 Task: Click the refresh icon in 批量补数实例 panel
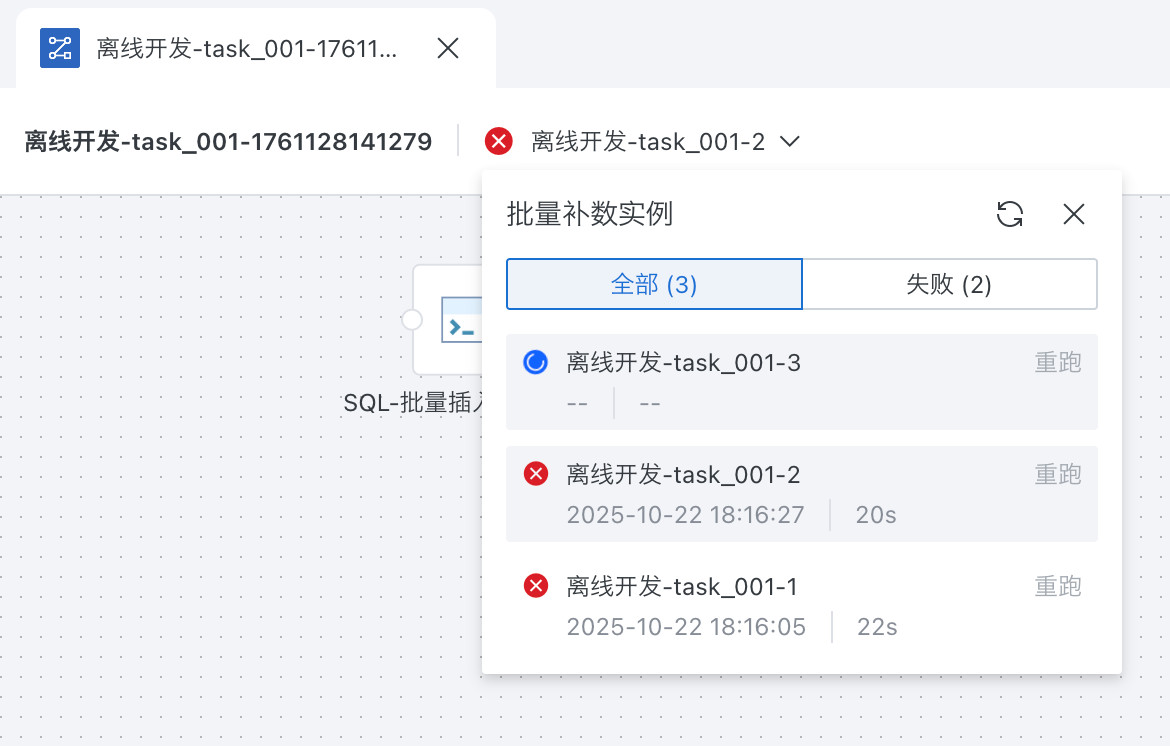click(1010, 214)
